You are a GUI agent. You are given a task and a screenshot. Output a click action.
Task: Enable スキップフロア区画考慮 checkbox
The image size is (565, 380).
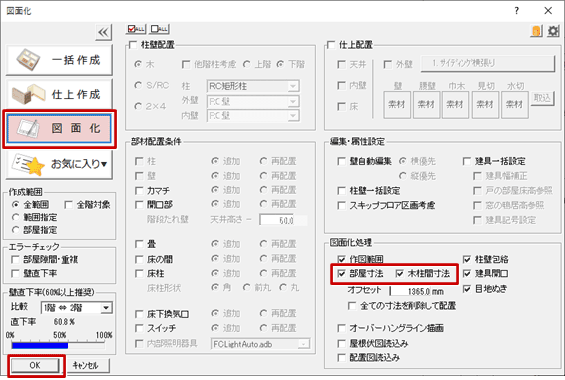341,205
